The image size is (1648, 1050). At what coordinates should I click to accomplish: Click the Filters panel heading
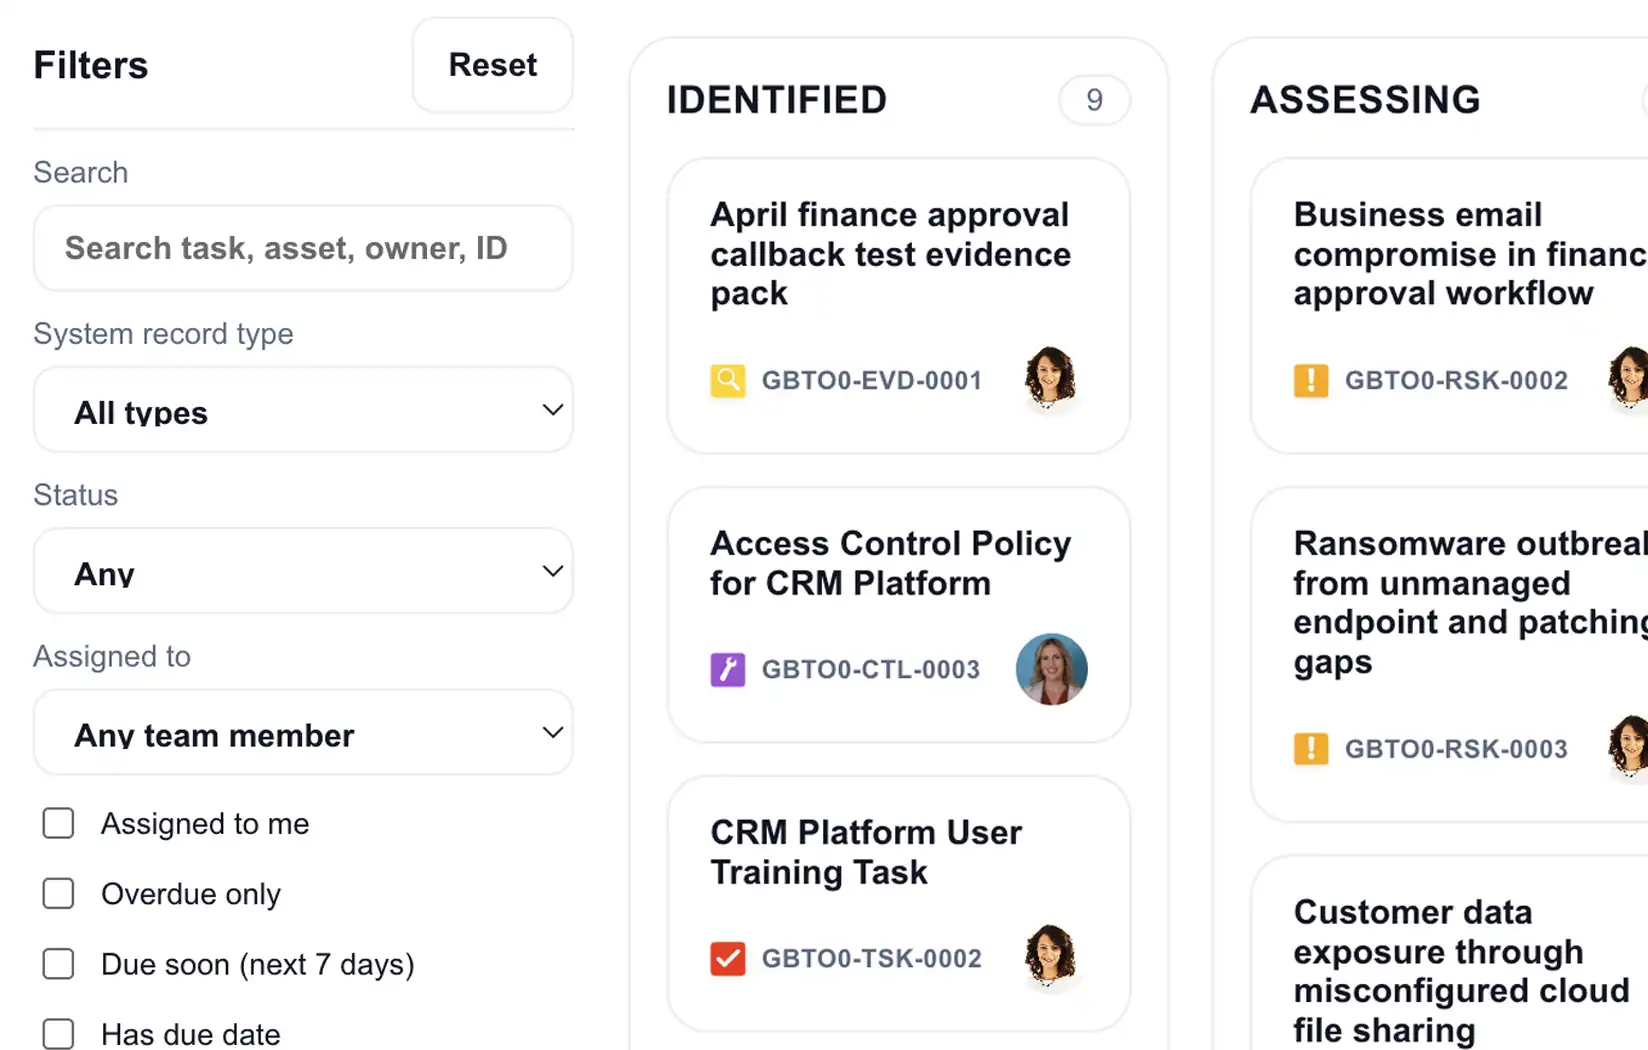coord(91,65)
